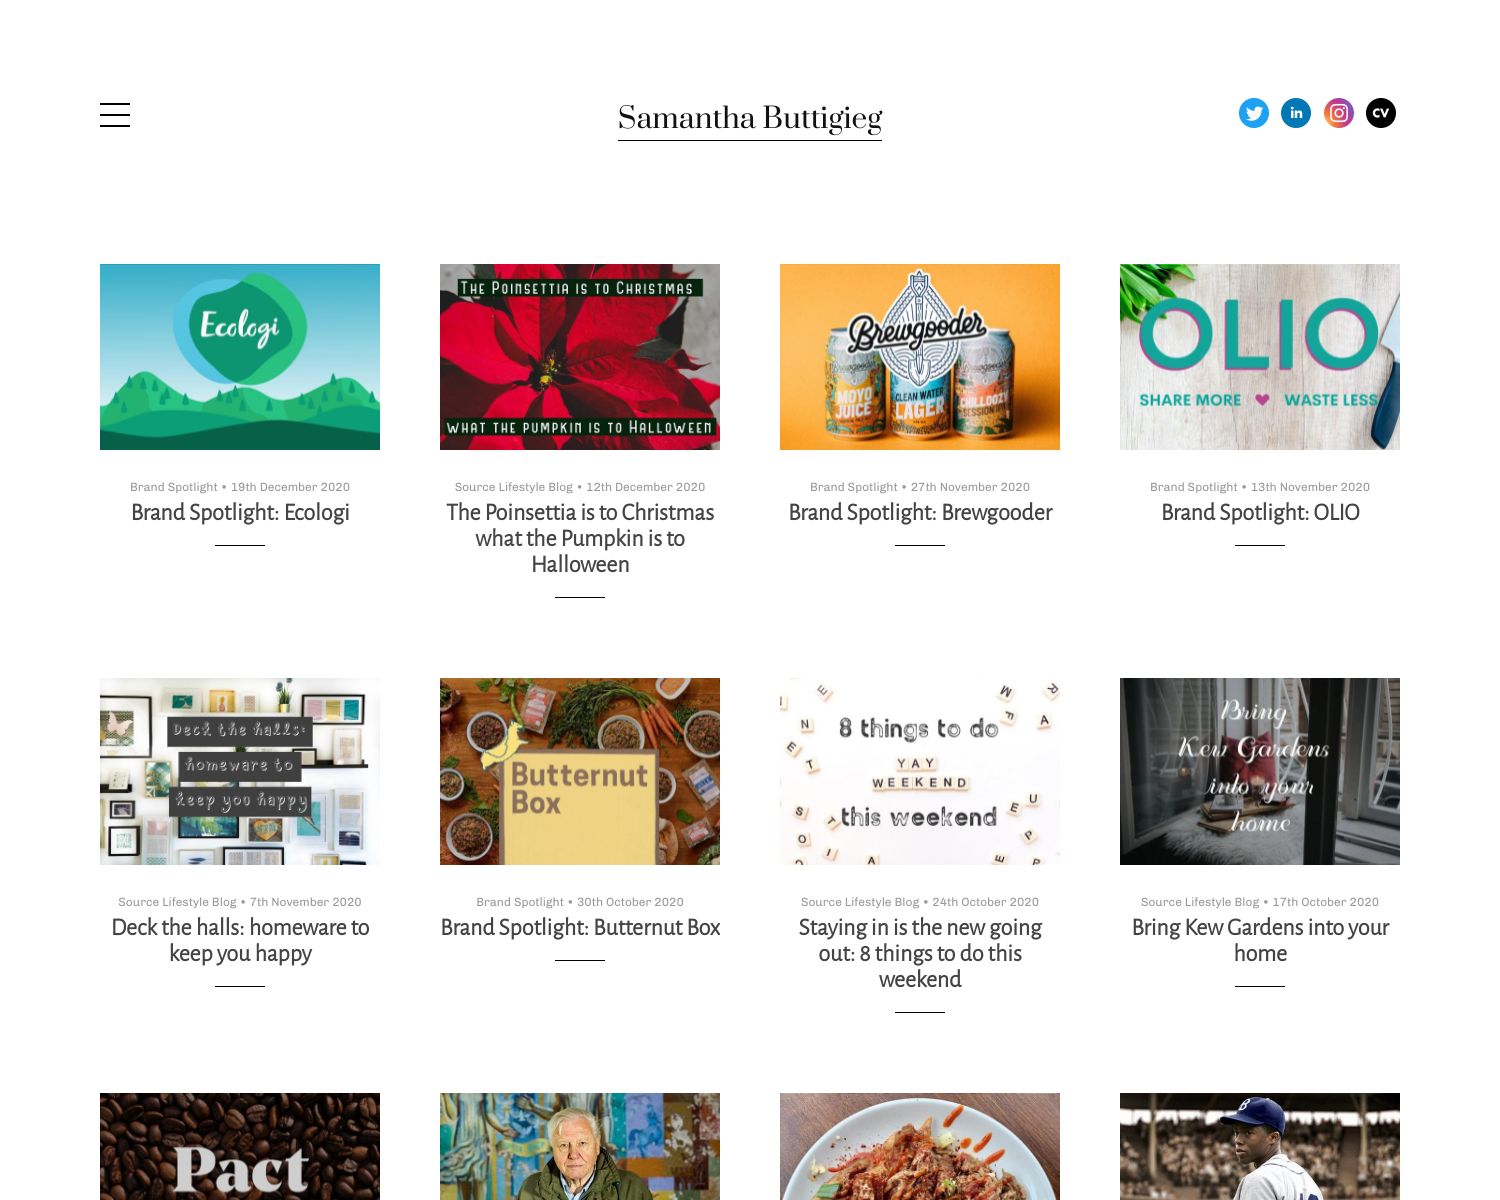Open Brand Spotlight: Brewgooder title
The width and height of the screenshot is (1500, 1200).
pos(920,513)
